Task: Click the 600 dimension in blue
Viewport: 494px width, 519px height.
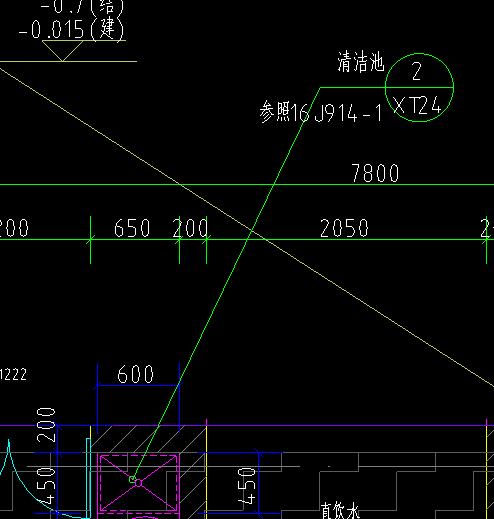Action: [135, 374]
